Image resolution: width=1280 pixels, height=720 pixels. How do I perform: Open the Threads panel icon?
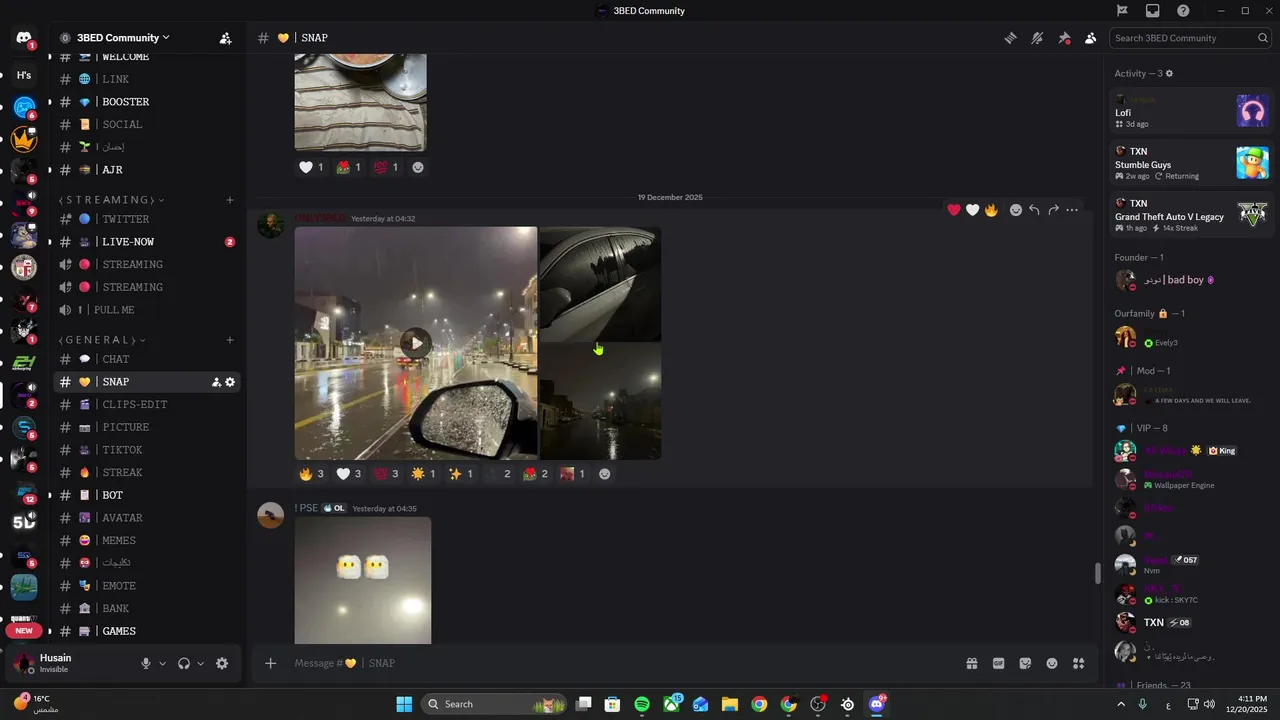click(x=1011, y=38)
